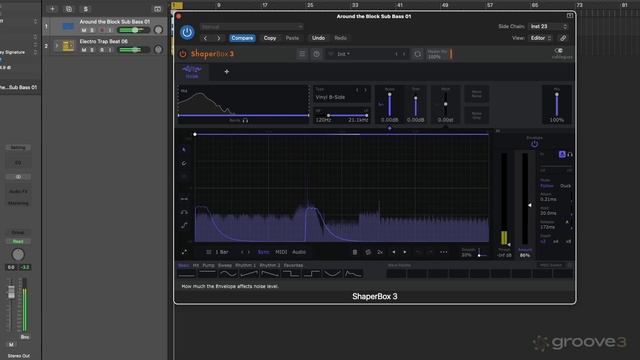Select MIDI trigger mode
The height and width of the screenshot is (360, 640).
click(281, 252)
